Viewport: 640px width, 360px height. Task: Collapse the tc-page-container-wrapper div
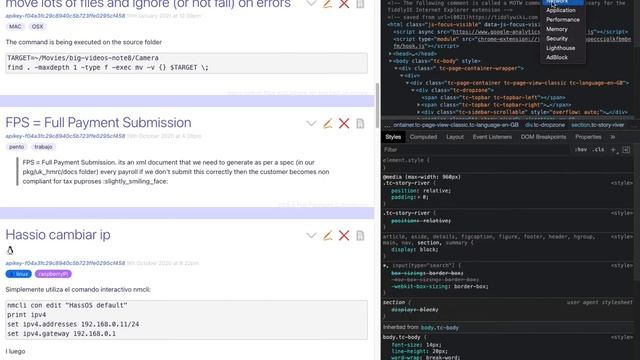pyautogui.click(x=396, y=68)
